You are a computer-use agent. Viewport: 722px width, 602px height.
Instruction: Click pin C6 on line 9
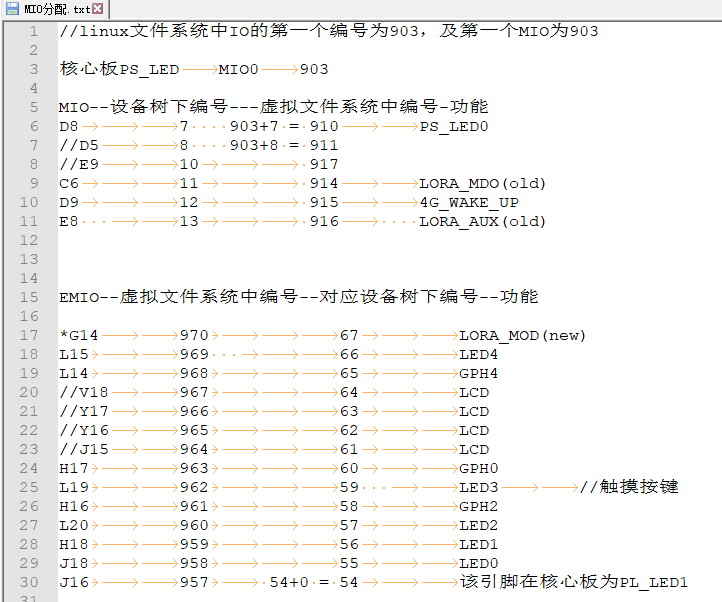coord(69,183)
